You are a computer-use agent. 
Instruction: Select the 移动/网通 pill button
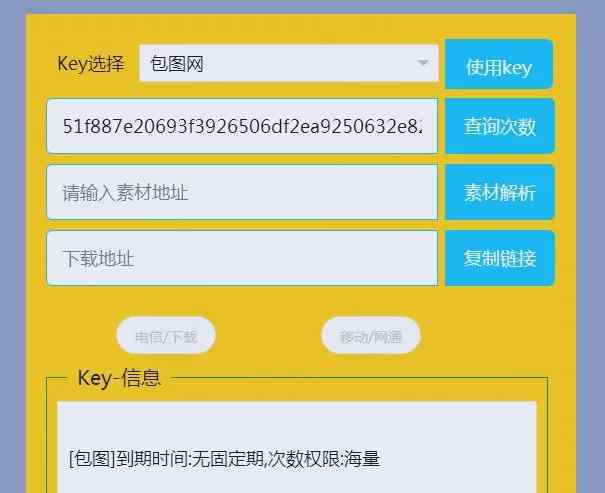click(371, 335)
